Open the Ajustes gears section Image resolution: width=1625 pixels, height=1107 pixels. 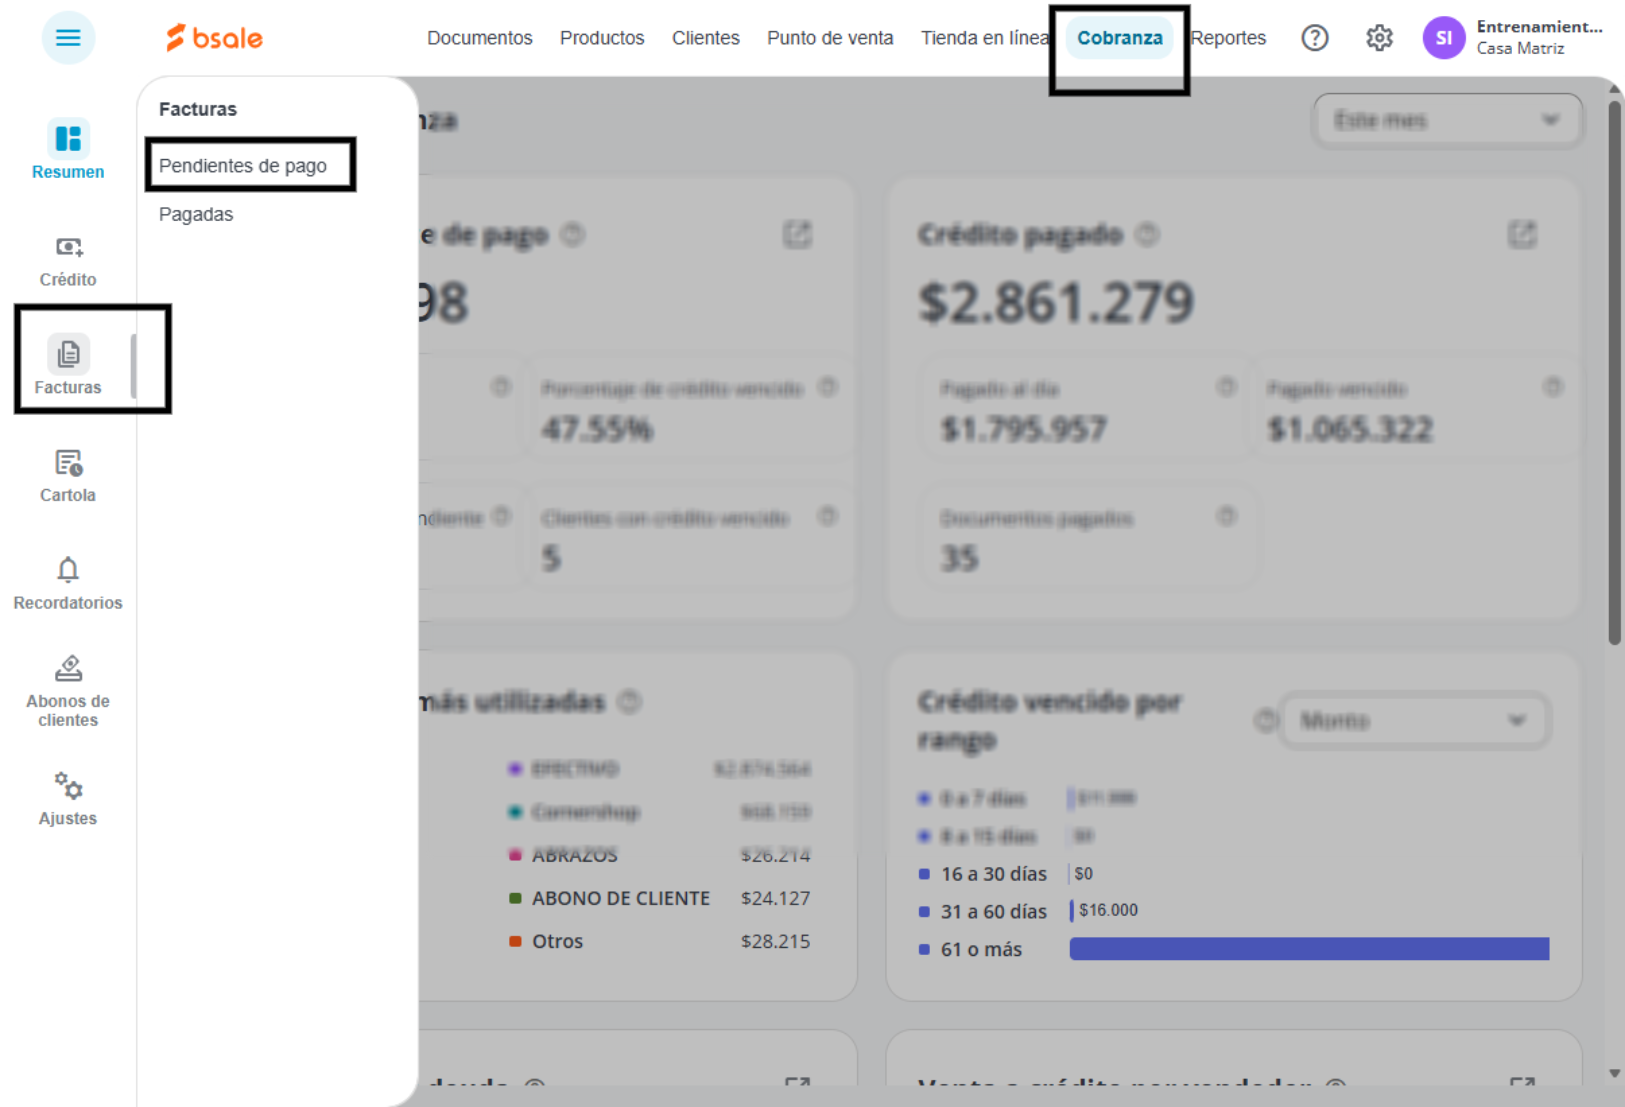[x=68, y=799]
